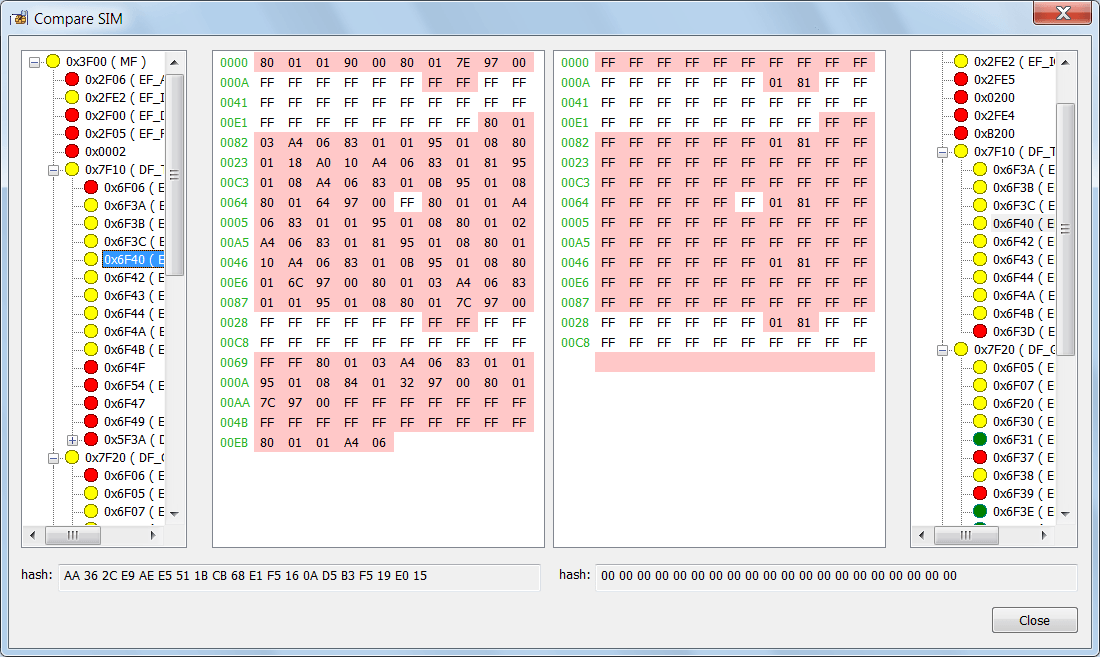The width and height of the screenshot is (1100, 657).
Task: Expand the 0x5F3A folder node
Action: (x=72, y=439)
